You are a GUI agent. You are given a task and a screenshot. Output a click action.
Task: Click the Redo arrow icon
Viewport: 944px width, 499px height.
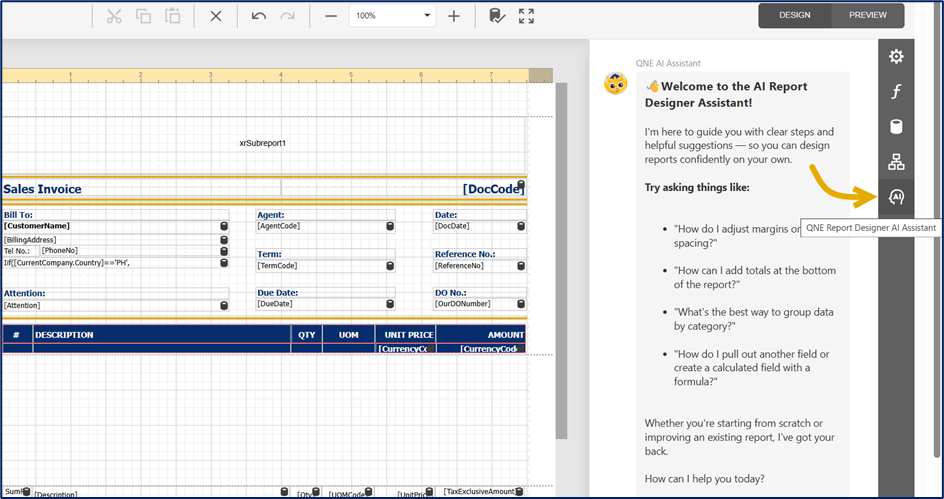coord(288,16)
